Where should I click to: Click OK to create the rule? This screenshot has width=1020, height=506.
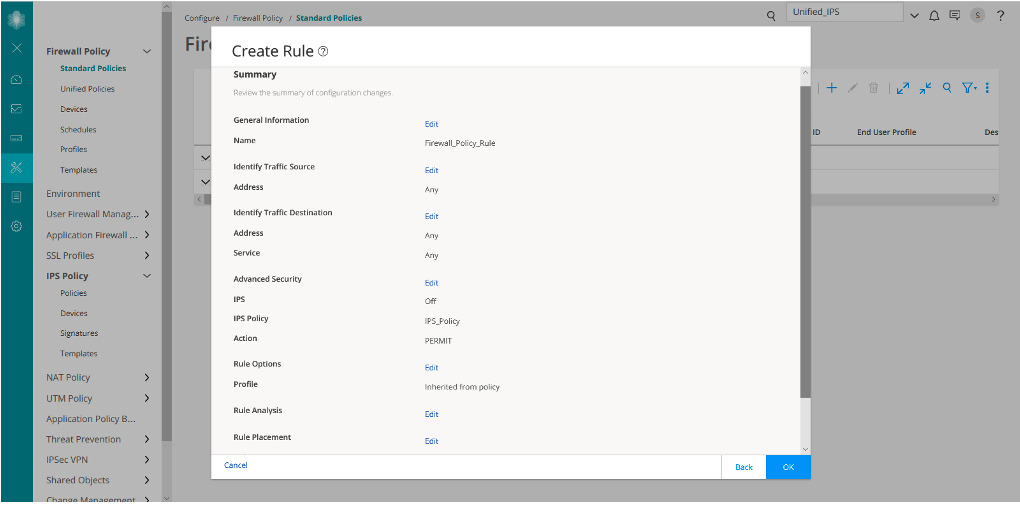[x=788, y=467]
